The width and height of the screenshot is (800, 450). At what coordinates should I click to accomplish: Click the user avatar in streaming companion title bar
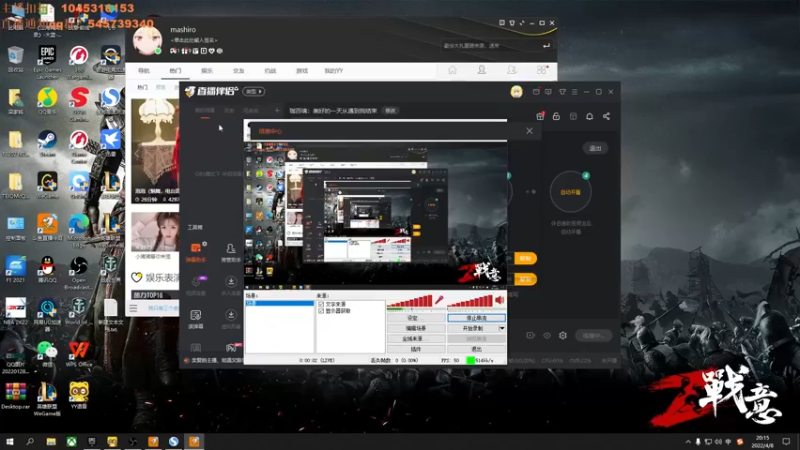click(516, 92)
